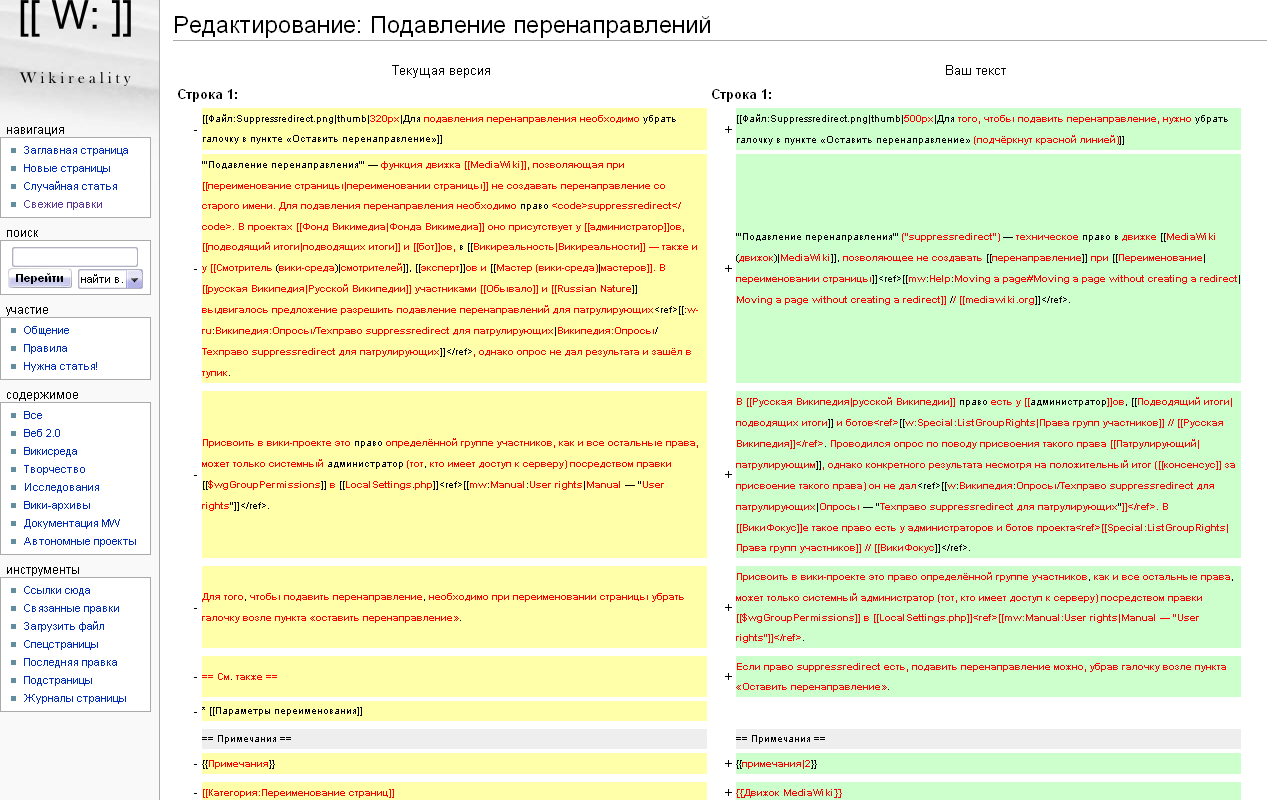The image size is (1280, 800).
Task: Open Исследования category
Action: [62, 487]
